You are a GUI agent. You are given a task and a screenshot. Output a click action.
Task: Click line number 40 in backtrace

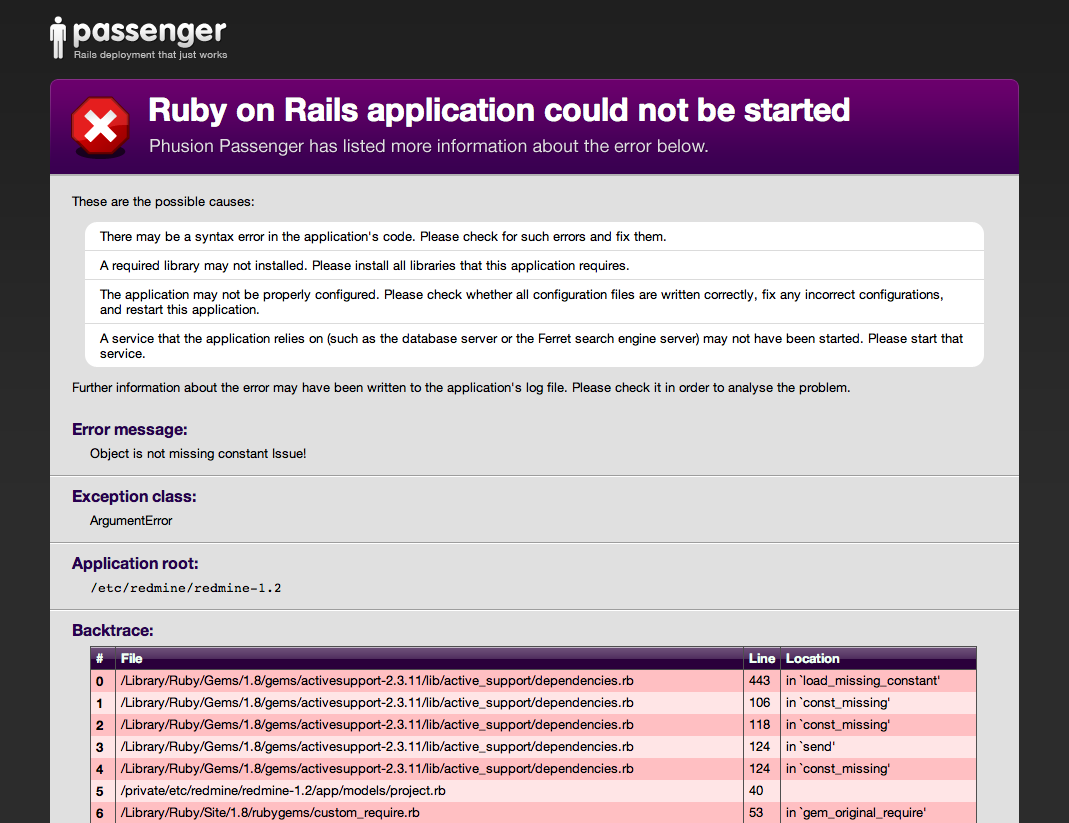(x=756, y=790)
